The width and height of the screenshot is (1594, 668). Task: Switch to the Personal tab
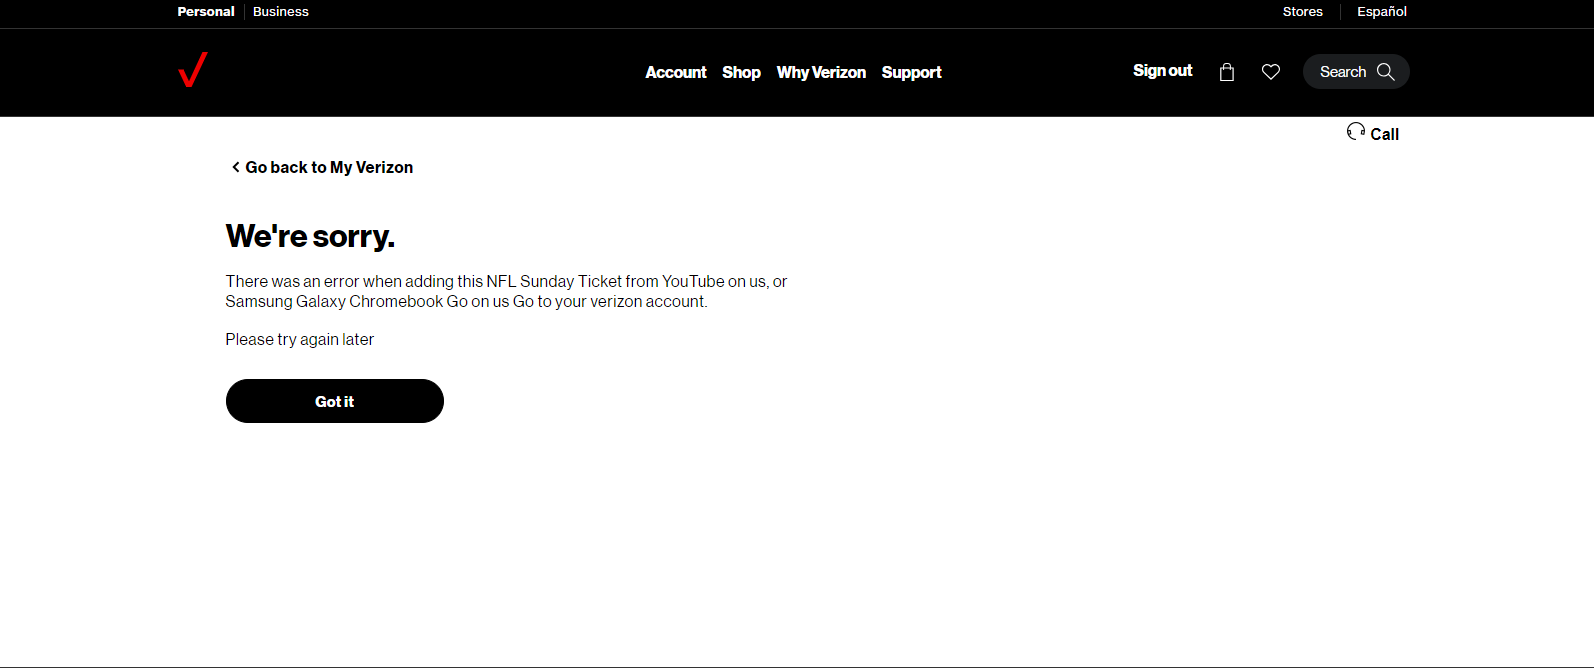206,12
